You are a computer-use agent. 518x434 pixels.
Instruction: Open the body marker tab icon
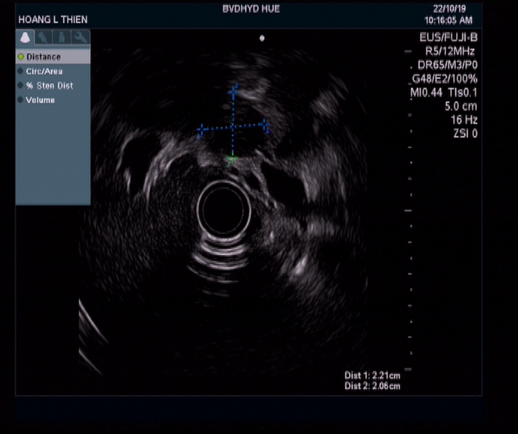(x=61, y=37)
